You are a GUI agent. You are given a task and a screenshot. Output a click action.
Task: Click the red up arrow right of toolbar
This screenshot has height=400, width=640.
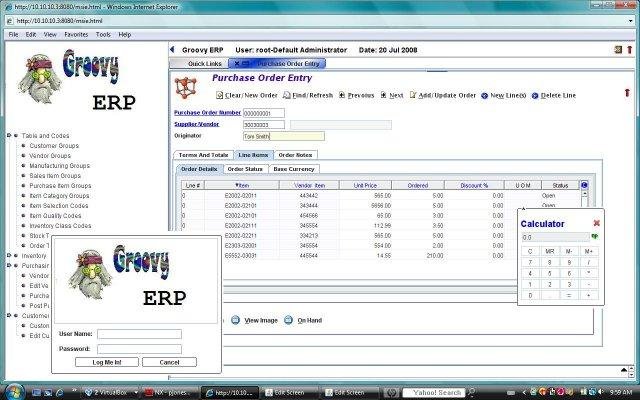(x=627, y=93)
